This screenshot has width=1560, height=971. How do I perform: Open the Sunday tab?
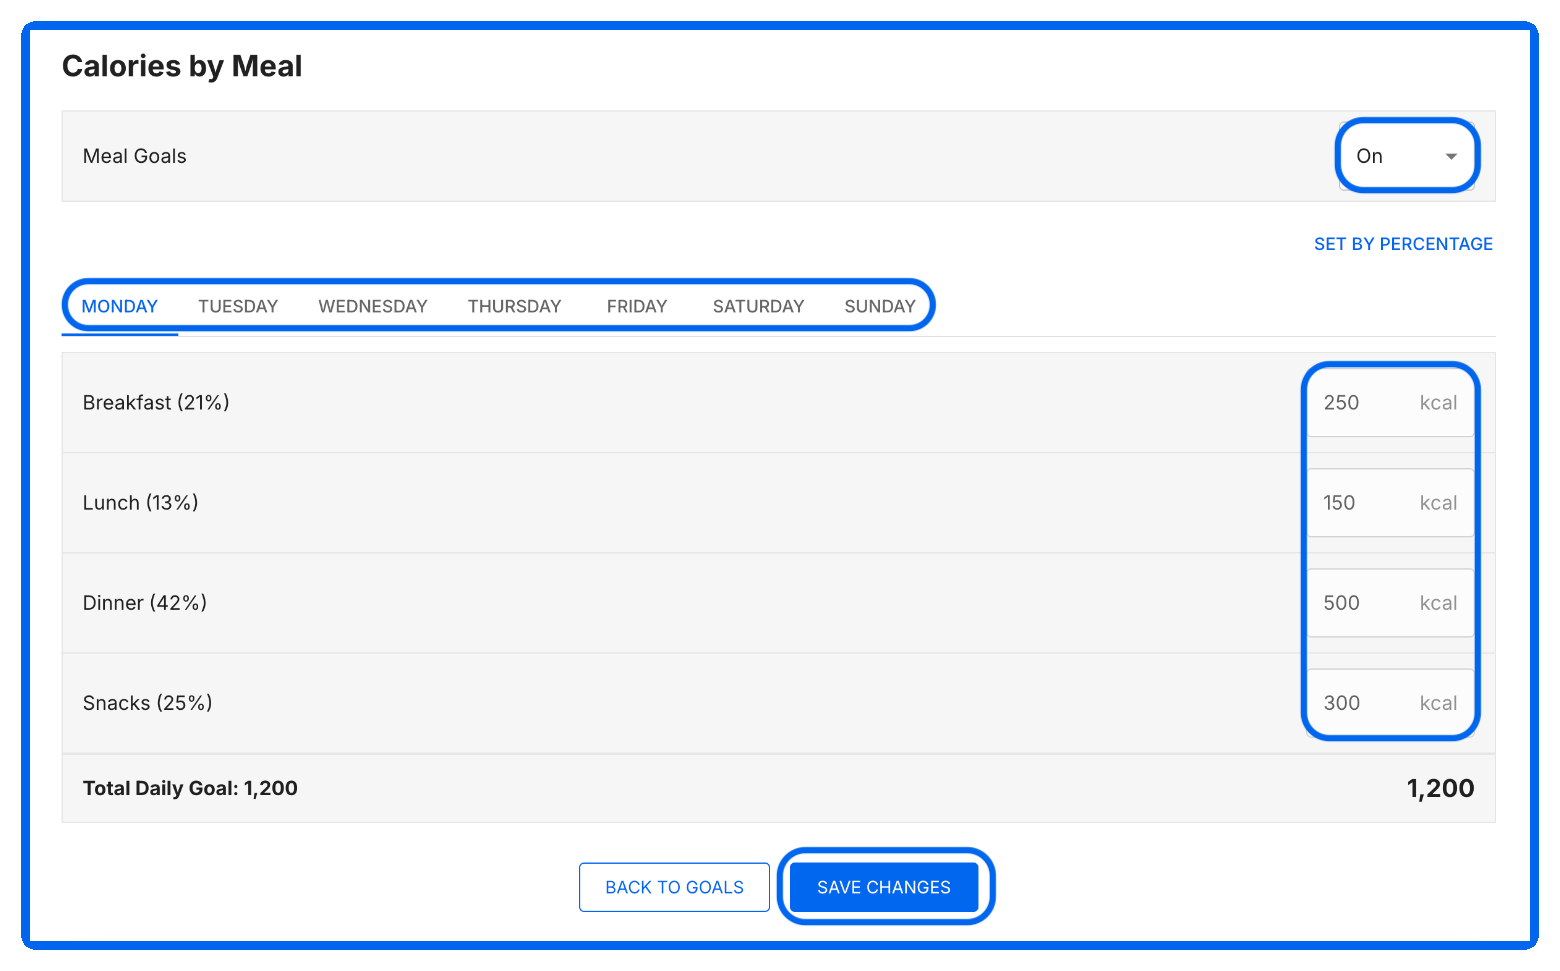tap(880, 306)
